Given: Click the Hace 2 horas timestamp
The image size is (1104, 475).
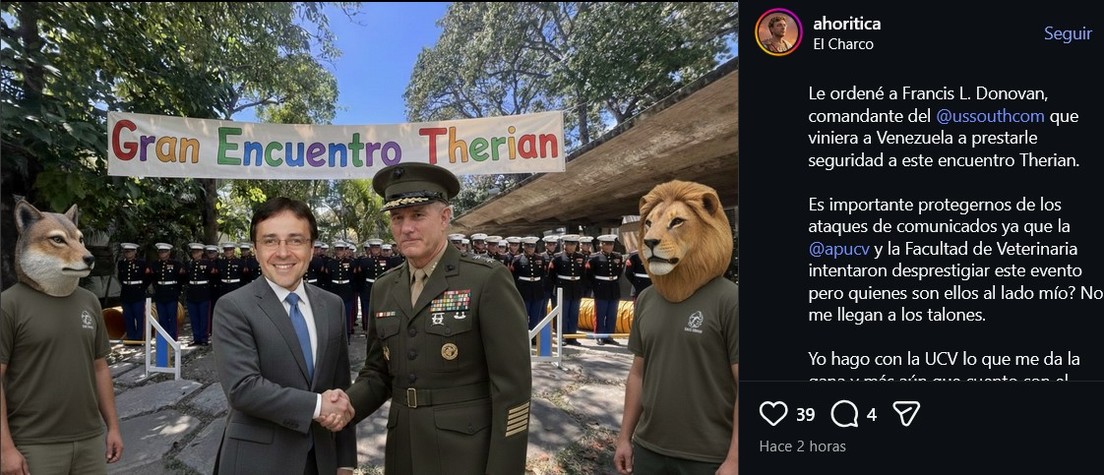Looking at the screenshot, I should pyautogui.click(x=803, y=446).
